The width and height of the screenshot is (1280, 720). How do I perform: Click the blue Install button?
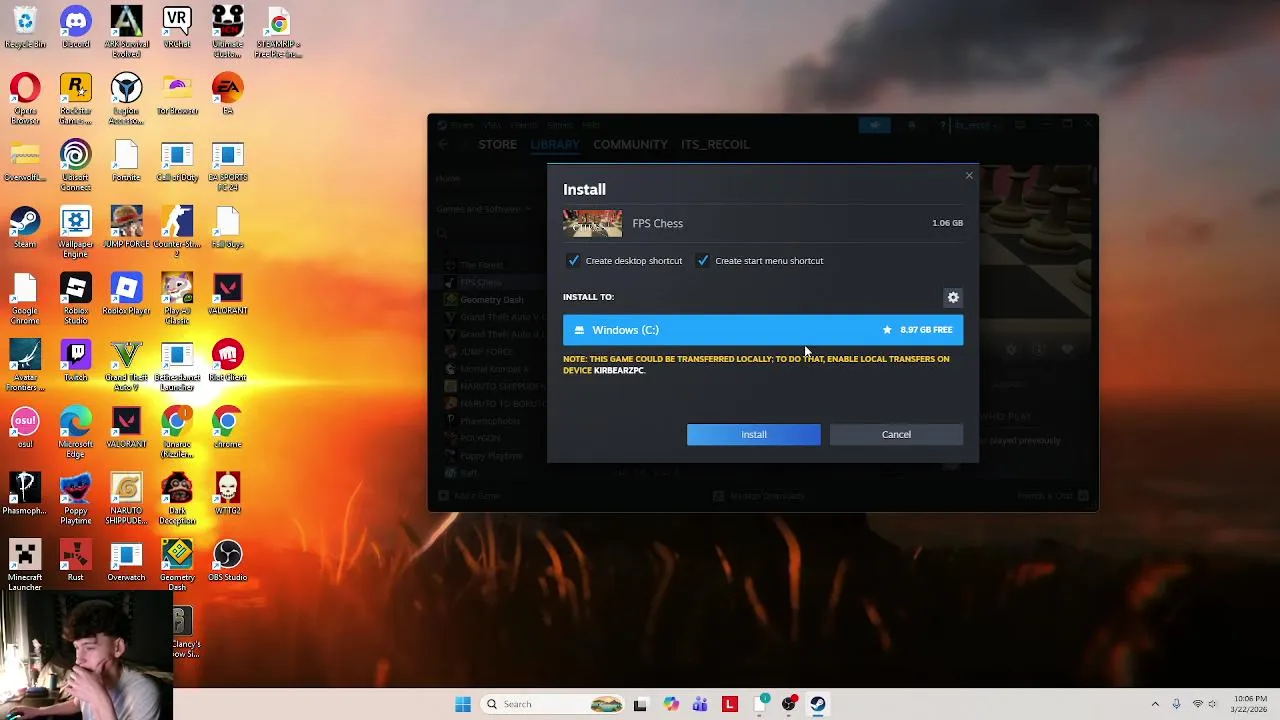point(754,434)
